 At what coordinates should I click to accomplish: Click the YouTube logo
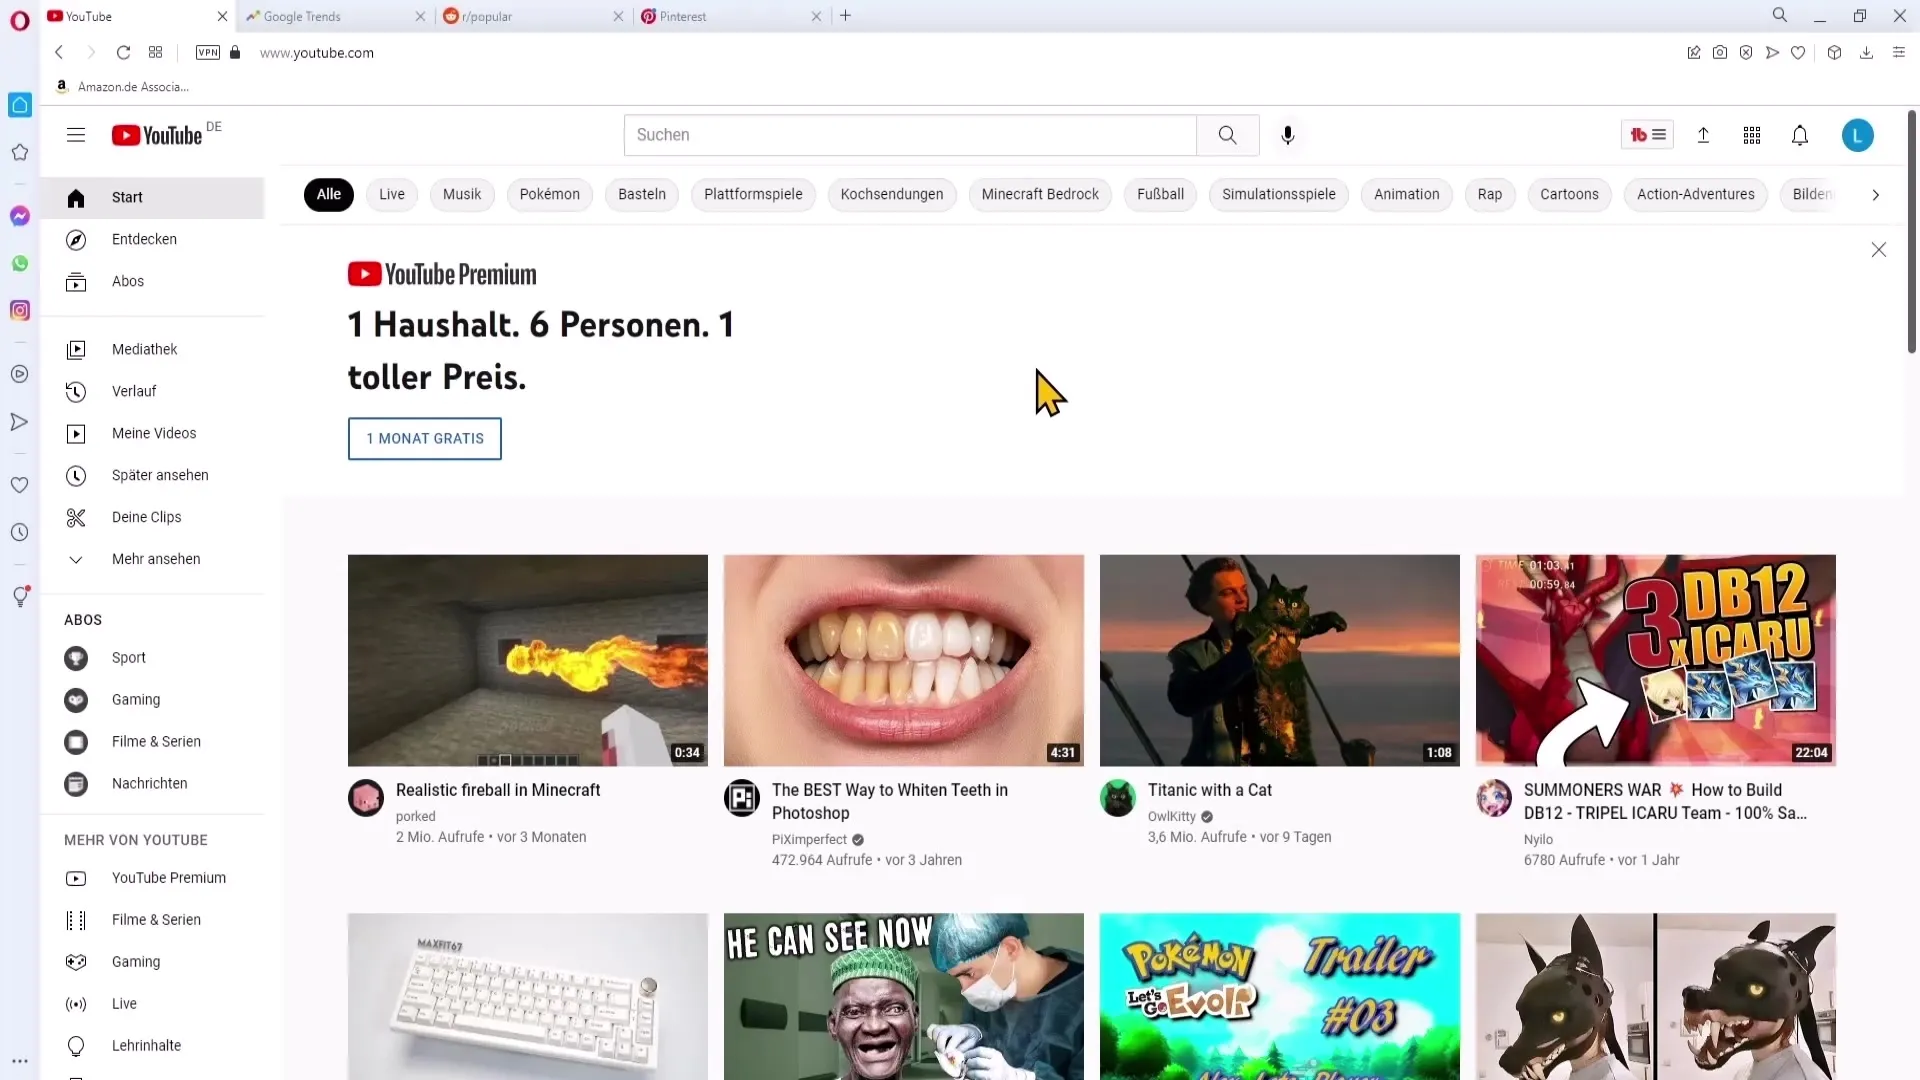(157, 135)
